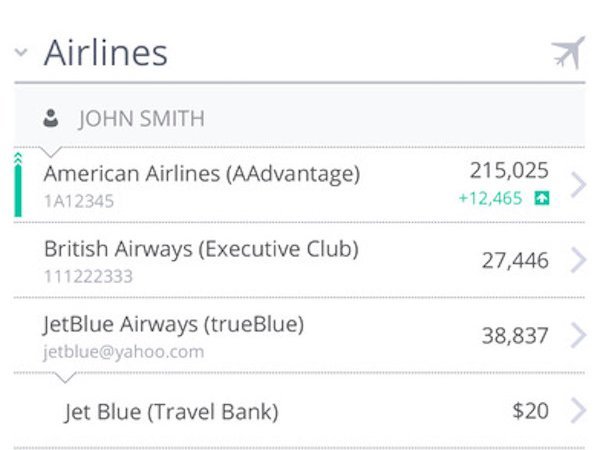Open American Airlines (AAdvantage) account
600x450 pixels.
(x=300, y=184)
